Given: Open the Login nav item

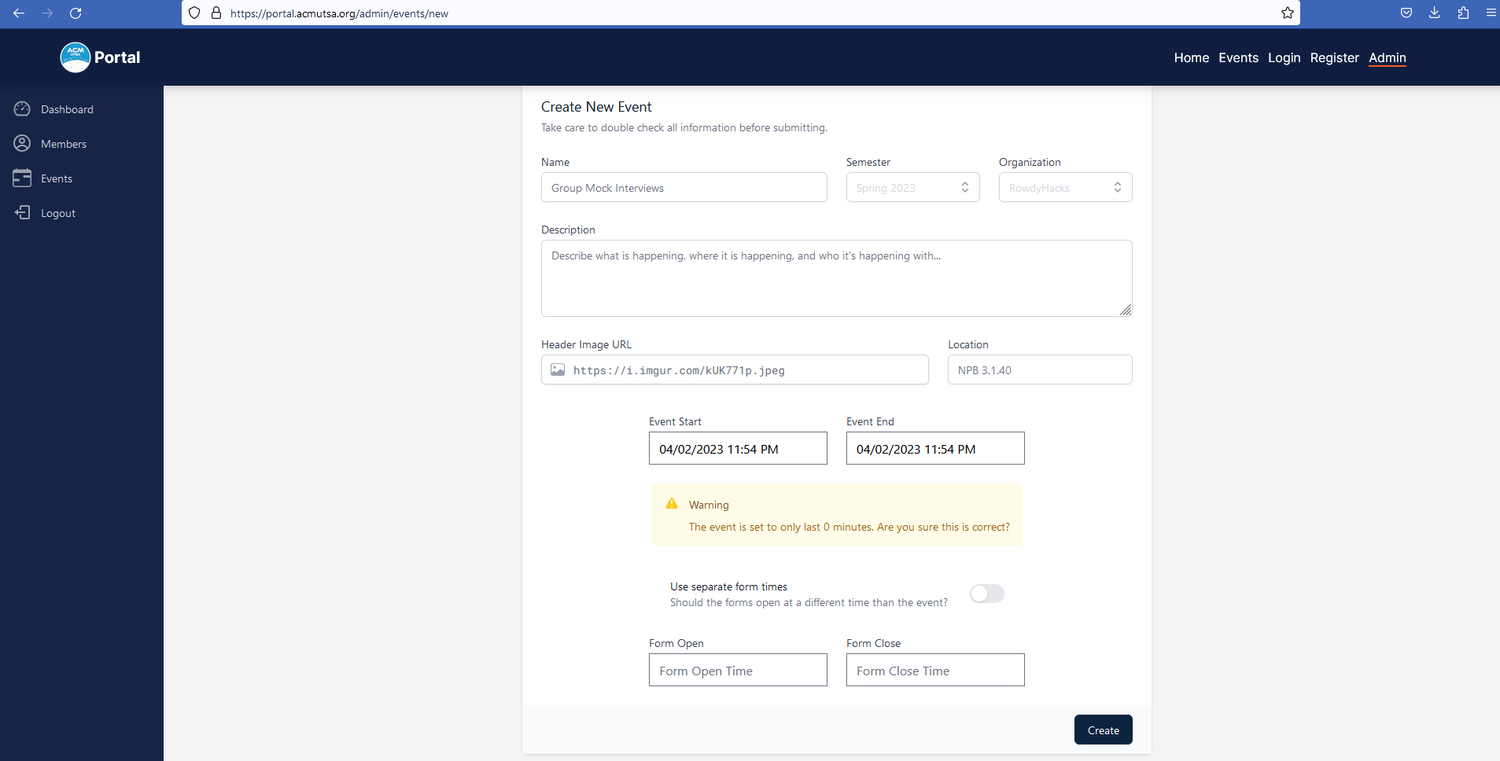Looking at the screenshot, I should pyautogui.click(x=1284, y=58).
